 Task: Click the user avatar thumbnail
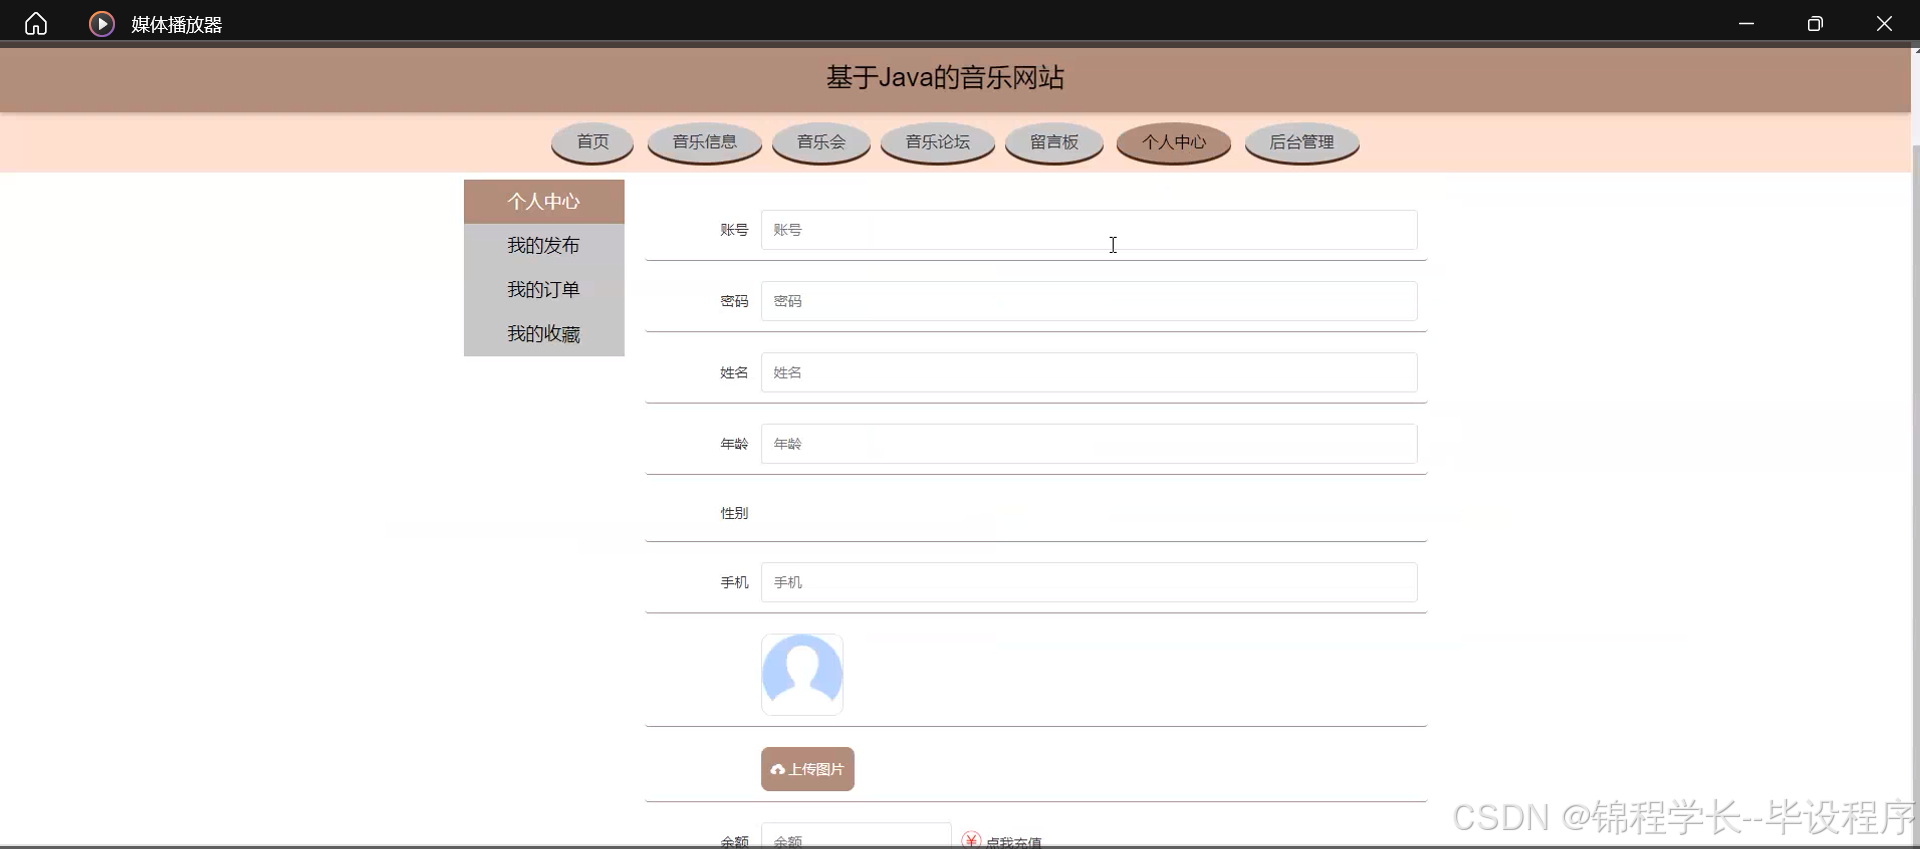pyautogui.click(x=802, y=674)
